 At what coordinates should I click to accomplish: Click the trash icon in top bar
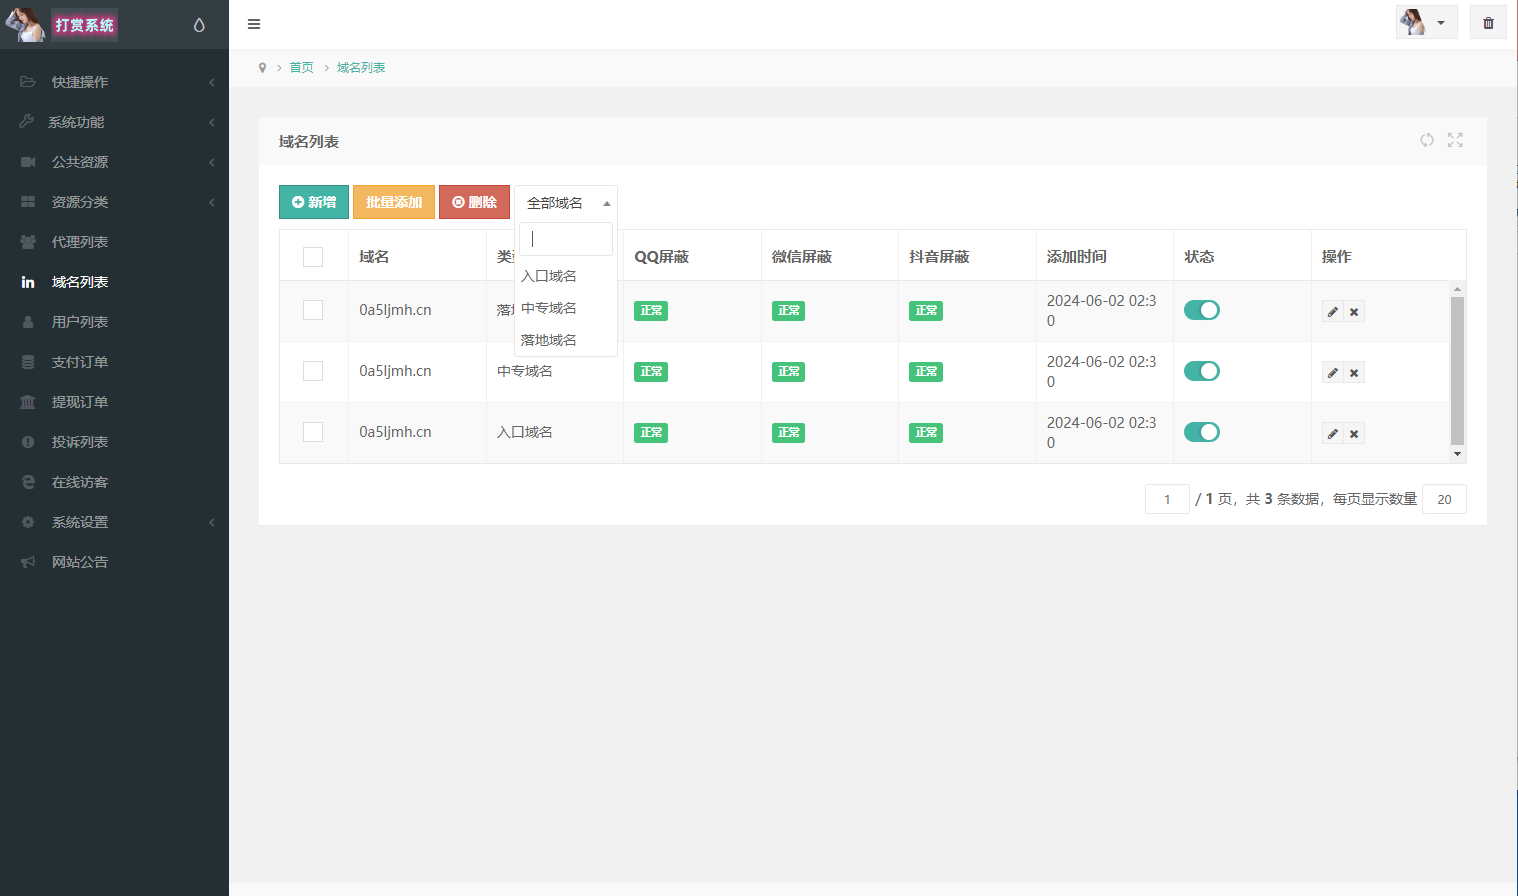[x=1488, y=23]
